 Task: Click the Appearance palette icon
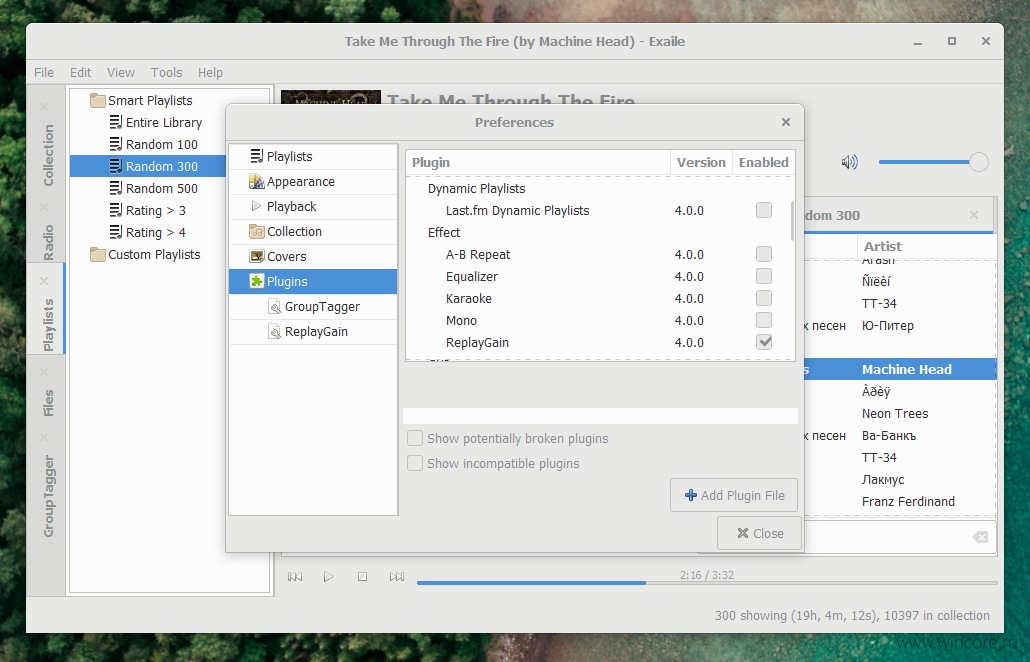tap(257, 181)
